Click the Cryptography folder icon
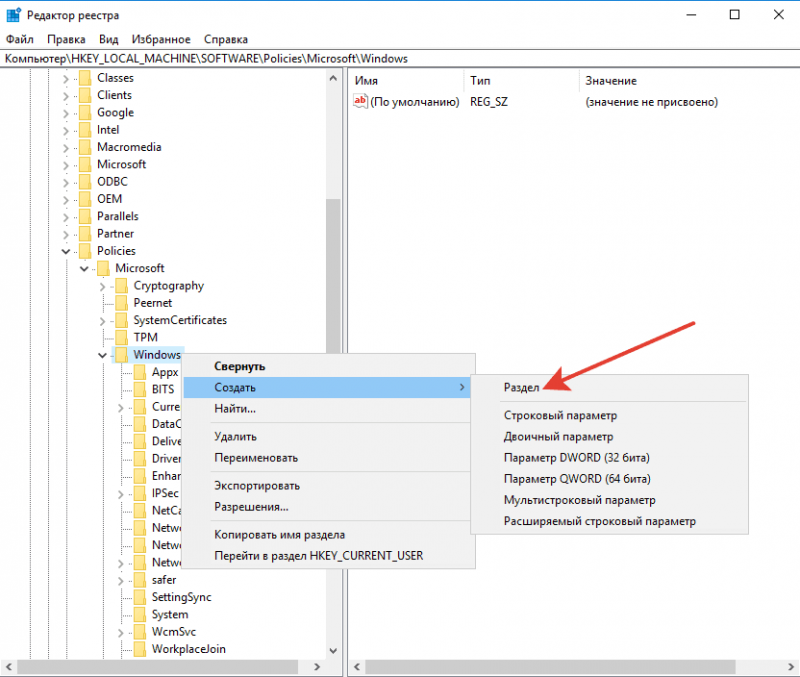 [121, 286]
